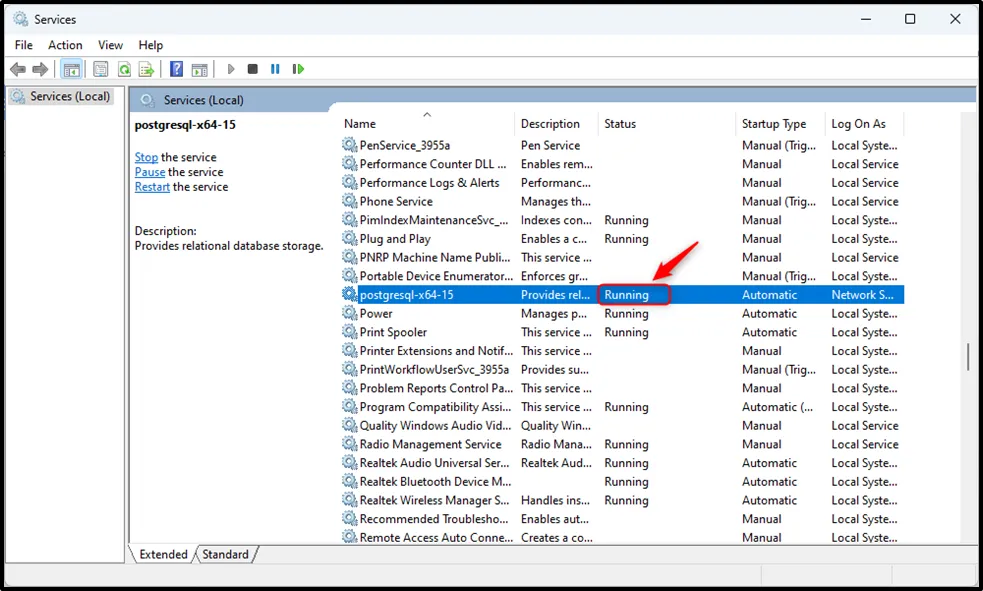
Task: Sort by the Startup Type column header
Action: point(773,124)
